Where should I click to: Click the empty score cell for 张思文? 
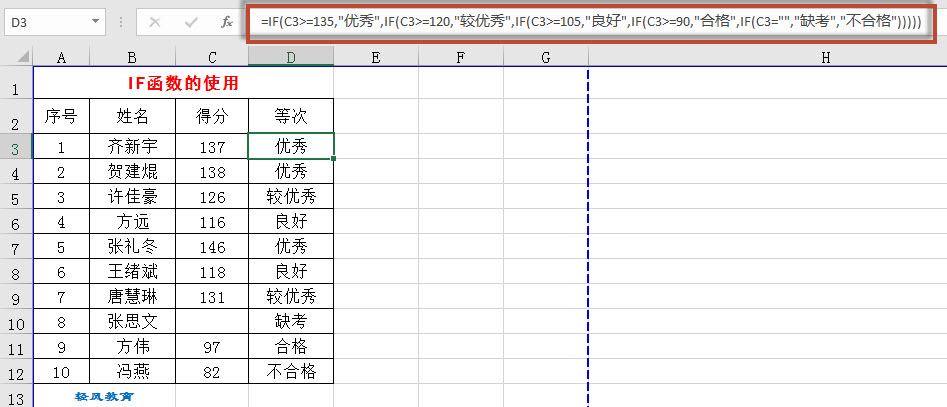coord(212,322)
